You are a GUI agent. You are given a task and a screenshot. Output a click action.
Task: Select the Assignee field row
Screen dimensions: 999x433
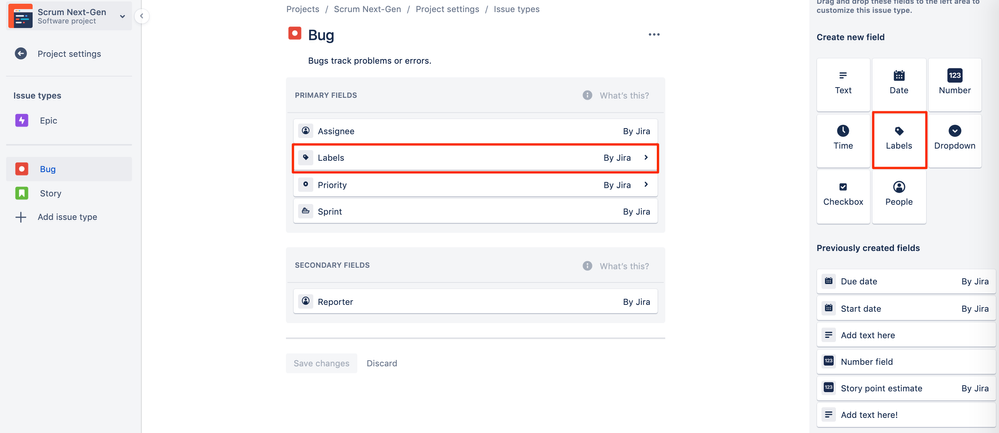(475, 131)
